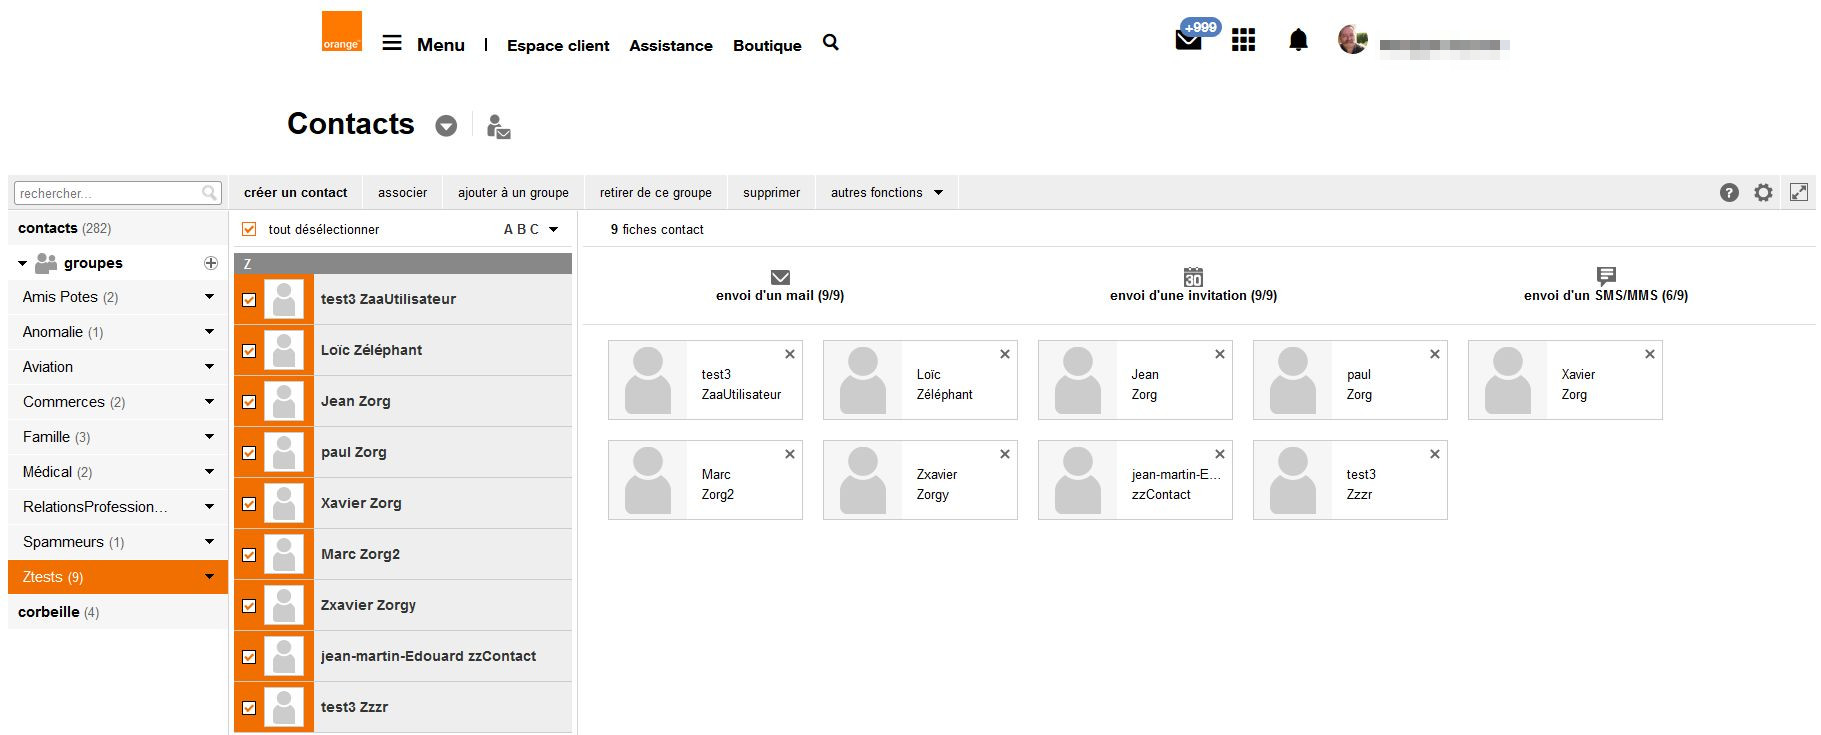
Task: Click the invitation calendar icon
Action: click(x=1193, y=277)
